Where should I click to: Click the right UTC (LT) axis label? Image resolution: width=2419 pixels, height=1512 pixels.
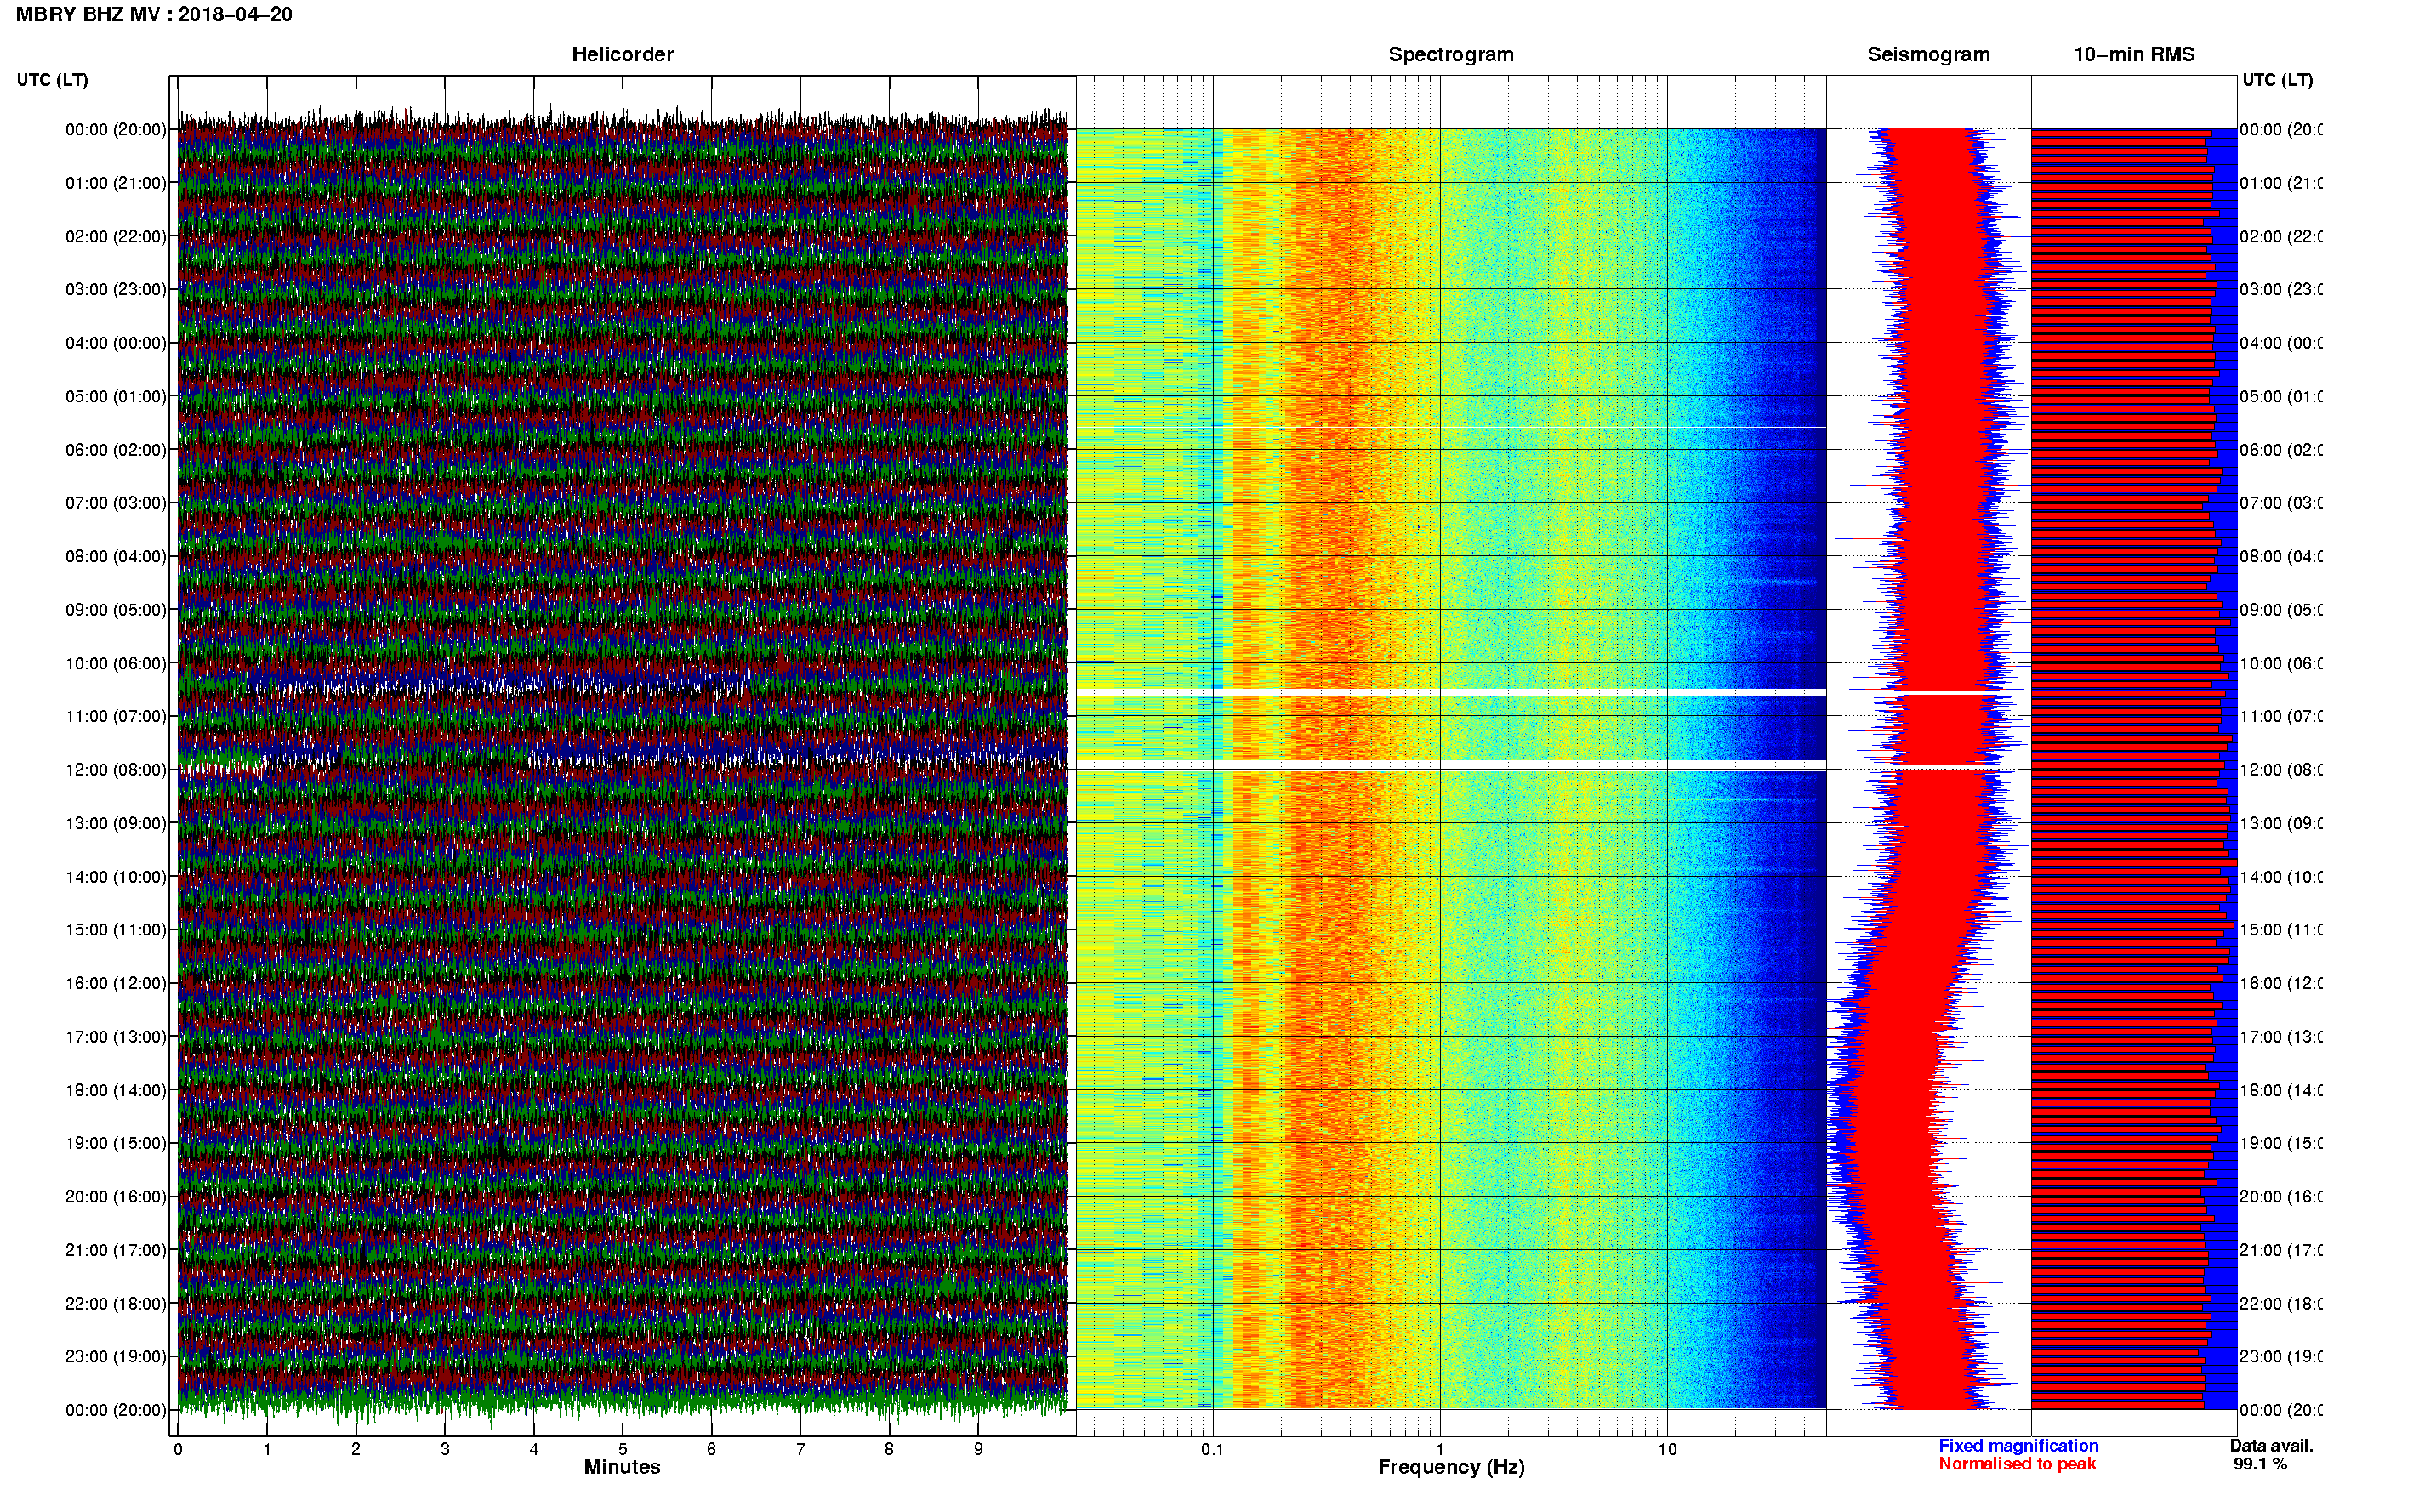point(2277,80)
